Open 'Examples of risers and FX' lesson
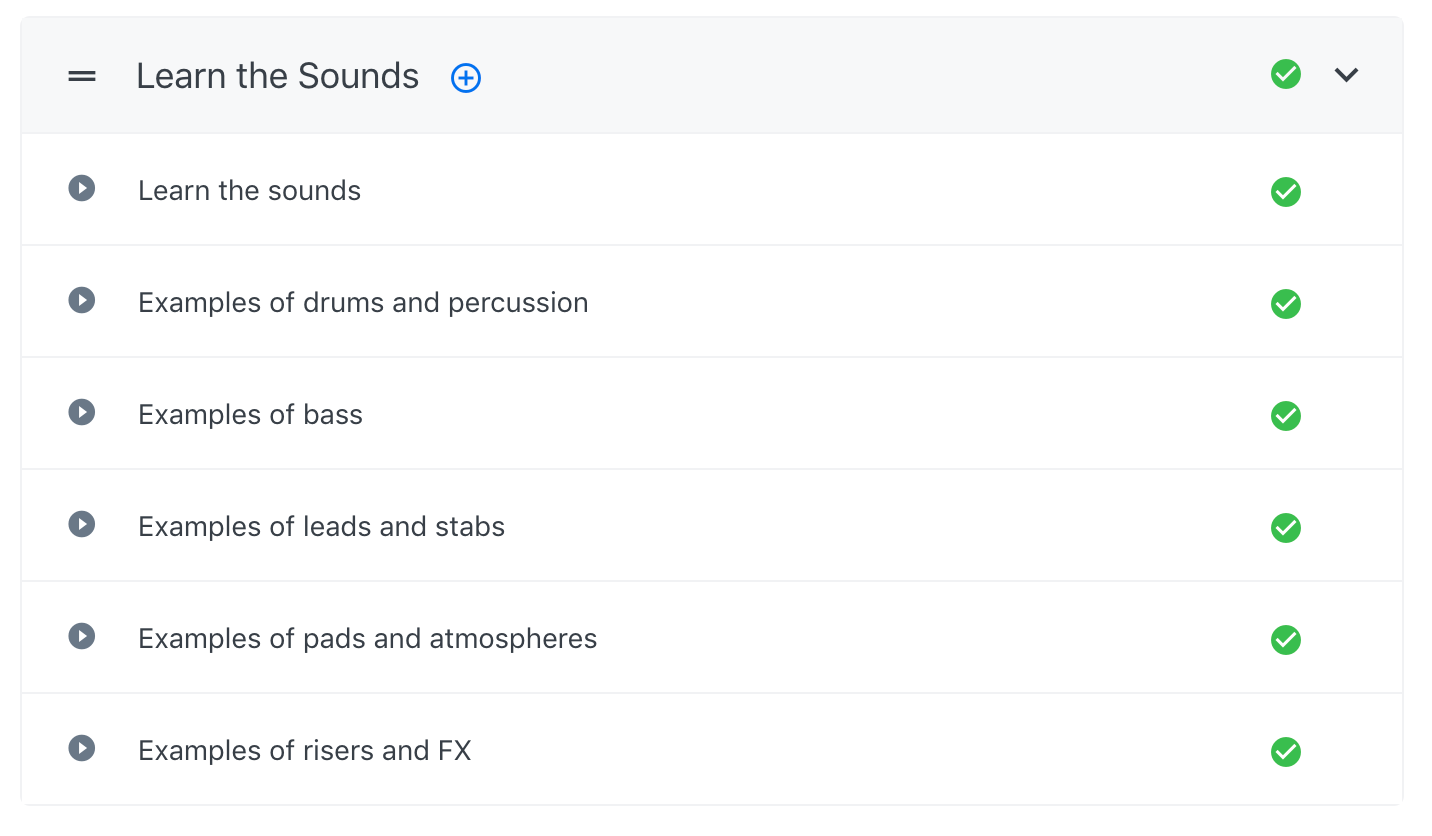 point(304,751)
